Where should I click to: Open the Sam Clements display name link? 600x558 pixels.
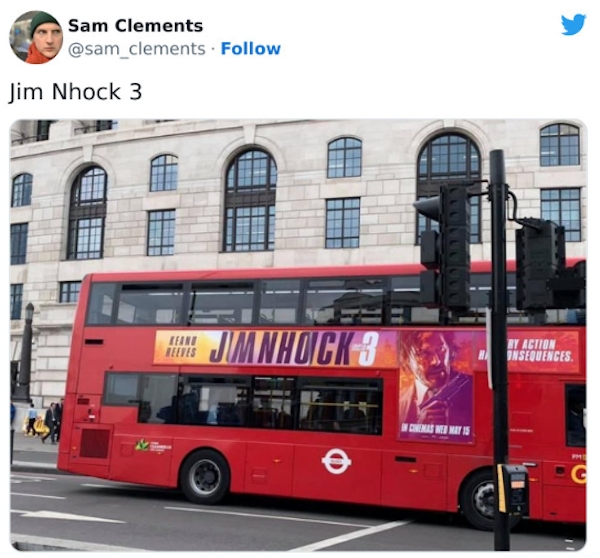(x=135, y=26)
